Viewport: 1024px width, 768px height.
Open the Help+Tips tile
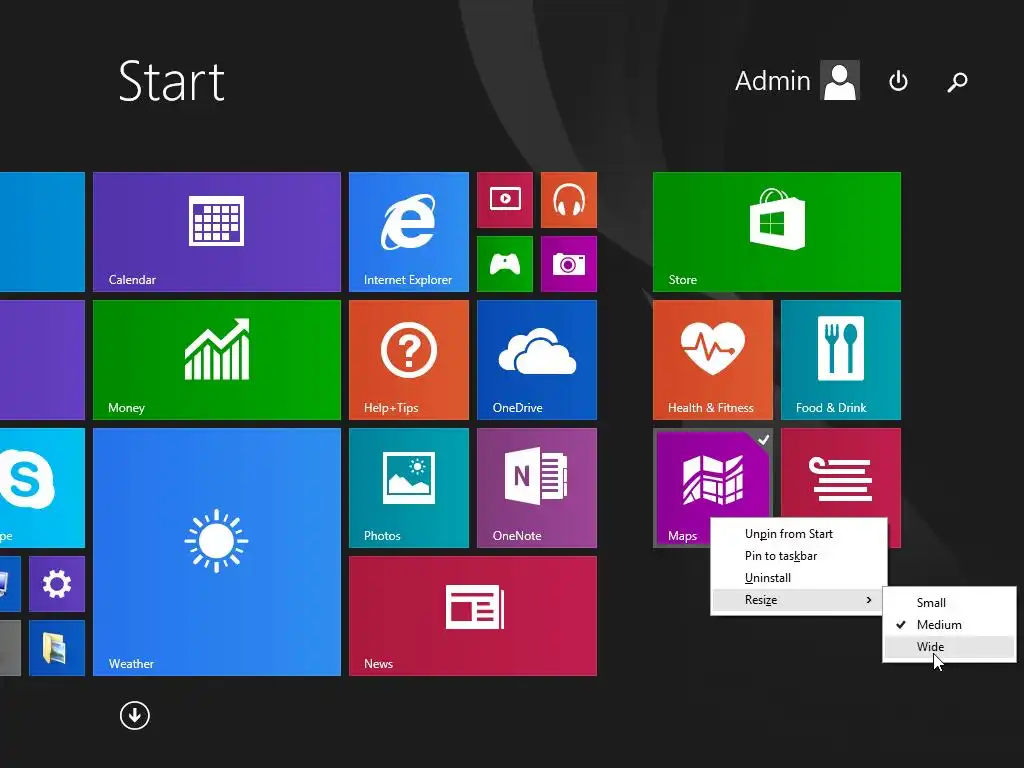(409, 360)
